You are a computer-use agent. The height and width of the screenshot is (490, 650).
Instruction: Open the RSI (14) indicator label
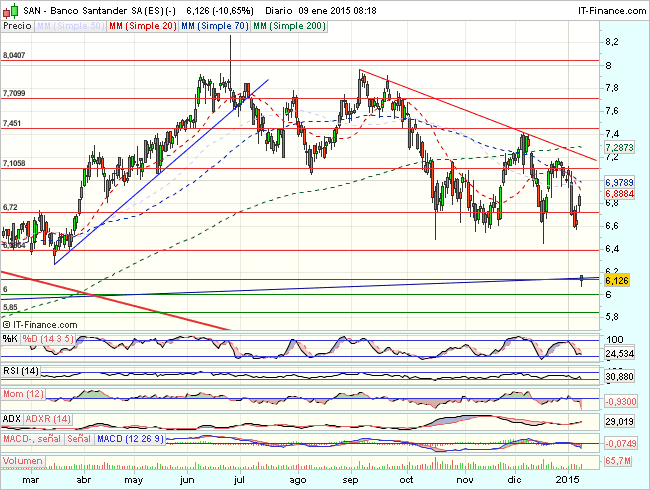coord(21,371)
